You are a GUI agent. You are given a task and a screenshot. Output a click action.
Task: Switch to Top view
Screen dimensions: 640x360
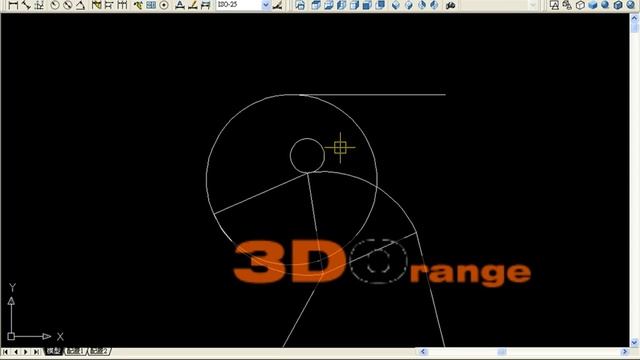click(x=316, y=5)
